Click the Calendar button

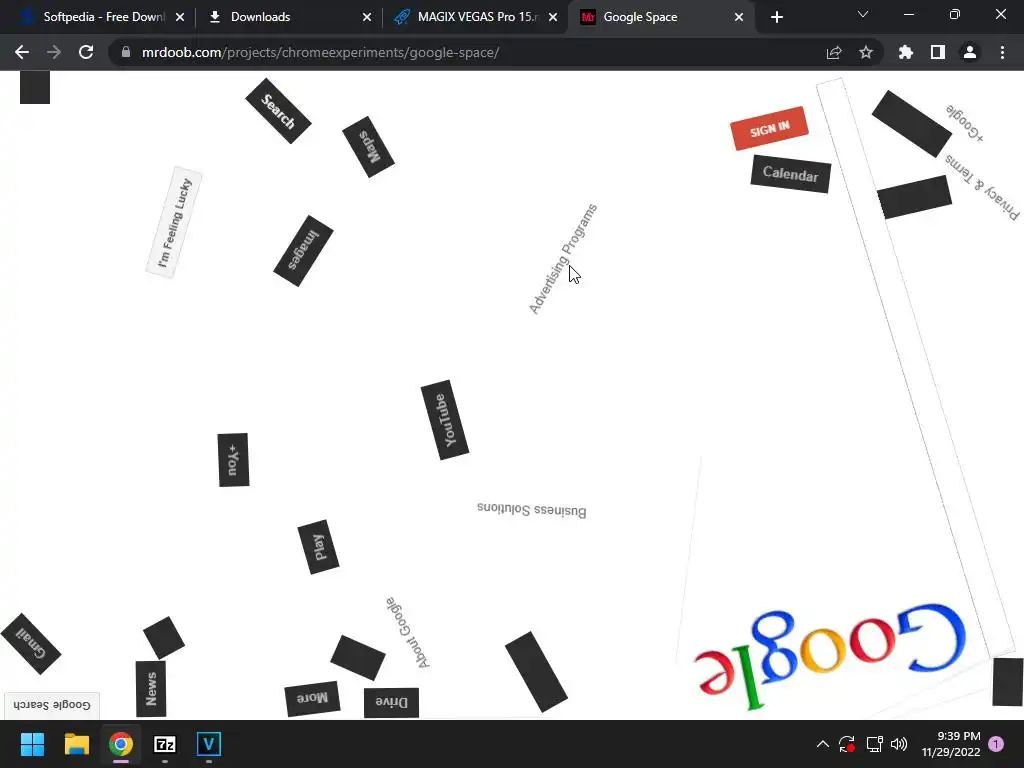[790, 174]
